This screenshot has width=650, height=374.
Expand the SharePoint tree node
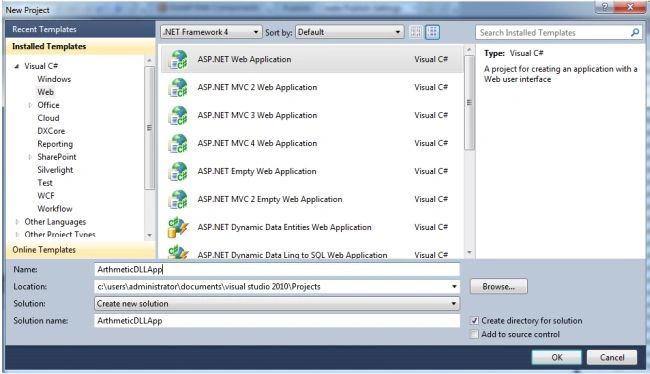tap(30, 157)
